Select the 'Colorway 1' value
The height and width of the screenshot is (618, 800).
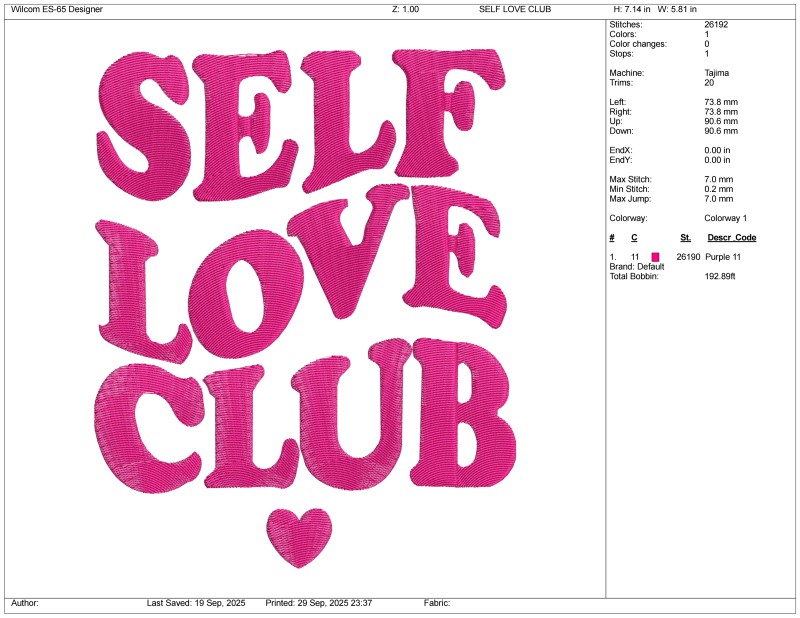(x=726, y=218)
